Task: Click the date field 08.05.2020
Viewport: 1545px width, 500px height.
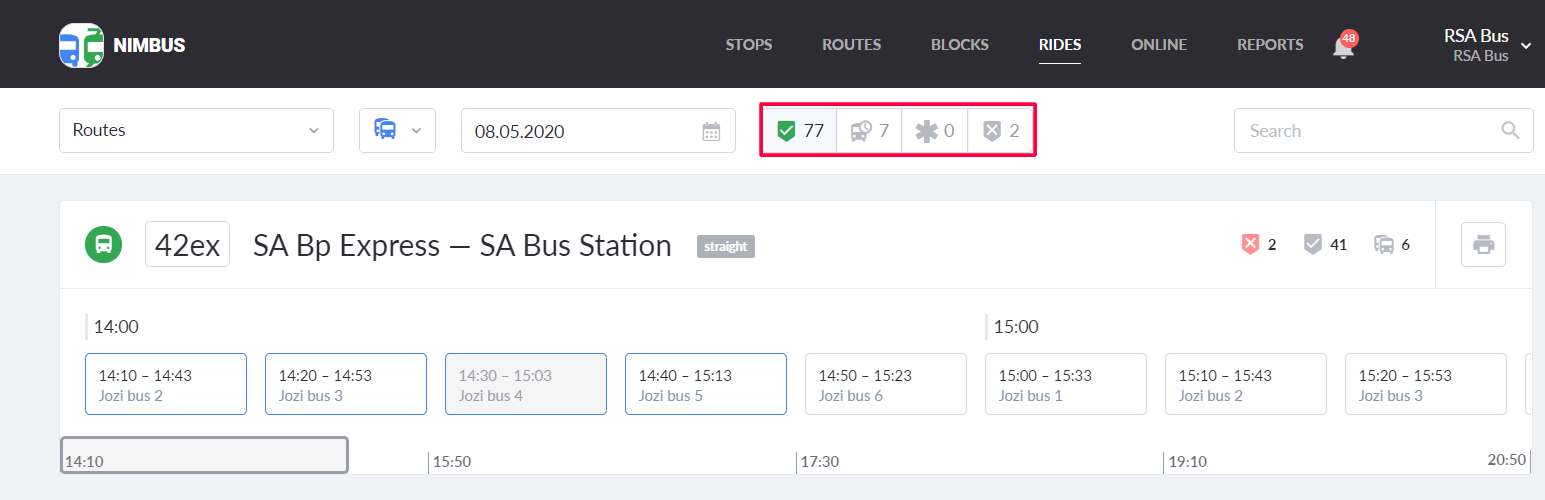Action: pyautogui.click(x=598, y=130)
